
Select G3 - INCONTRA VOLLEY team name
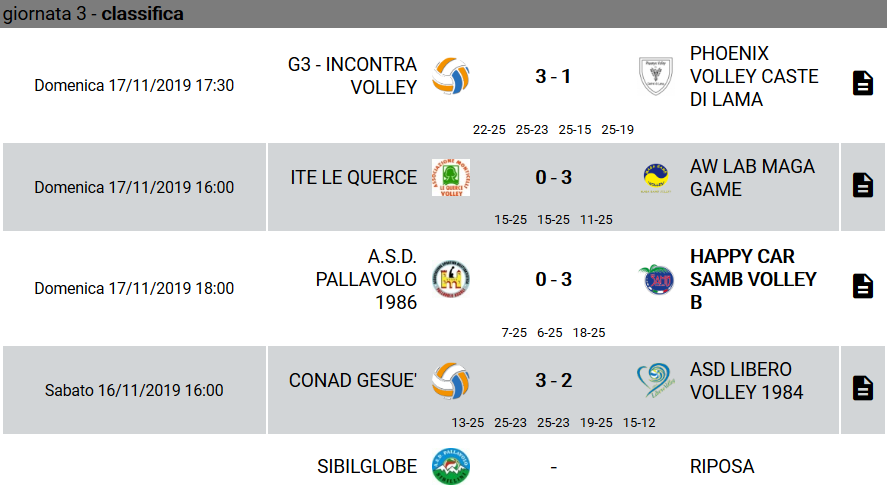coord(352,76)
